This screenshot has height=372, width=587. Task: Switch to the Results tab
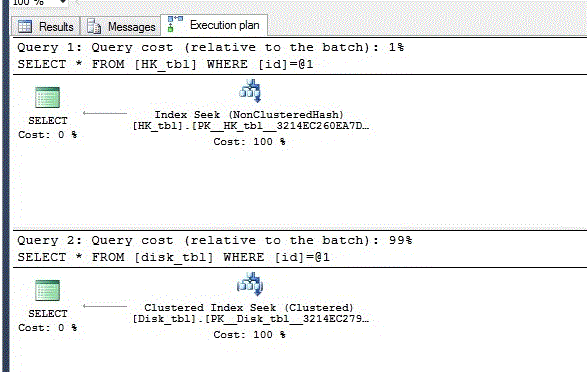(x=46, y=27)
